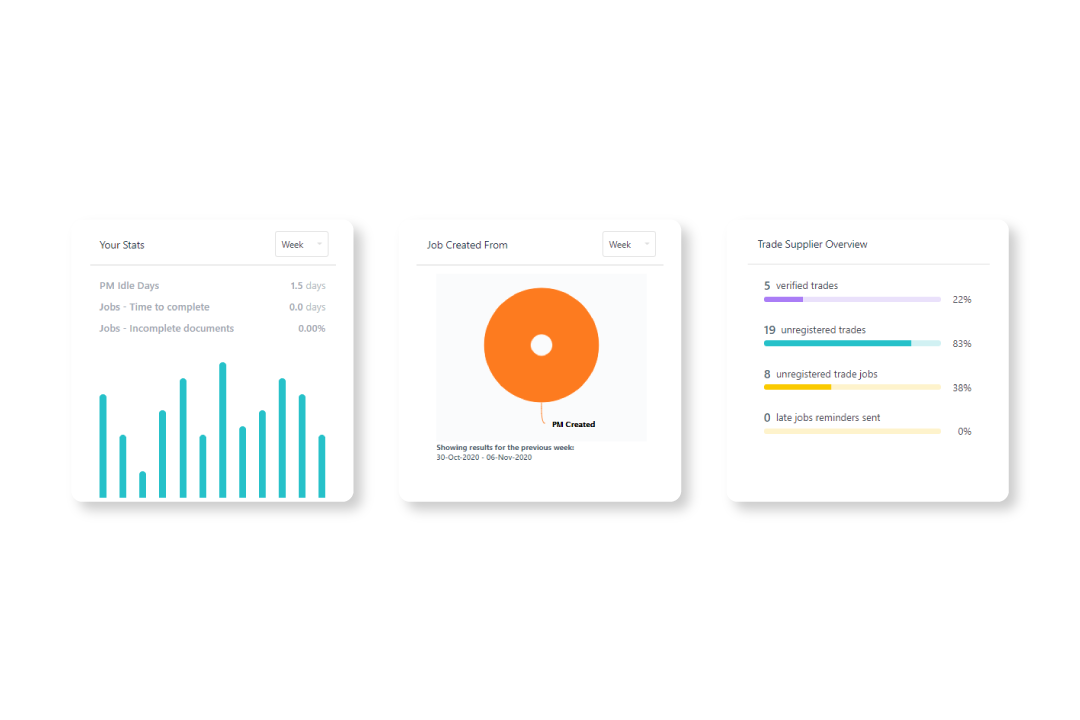Click the verified trades purple progress bar
Screen dimensions: 1080x720
[852, 300]
